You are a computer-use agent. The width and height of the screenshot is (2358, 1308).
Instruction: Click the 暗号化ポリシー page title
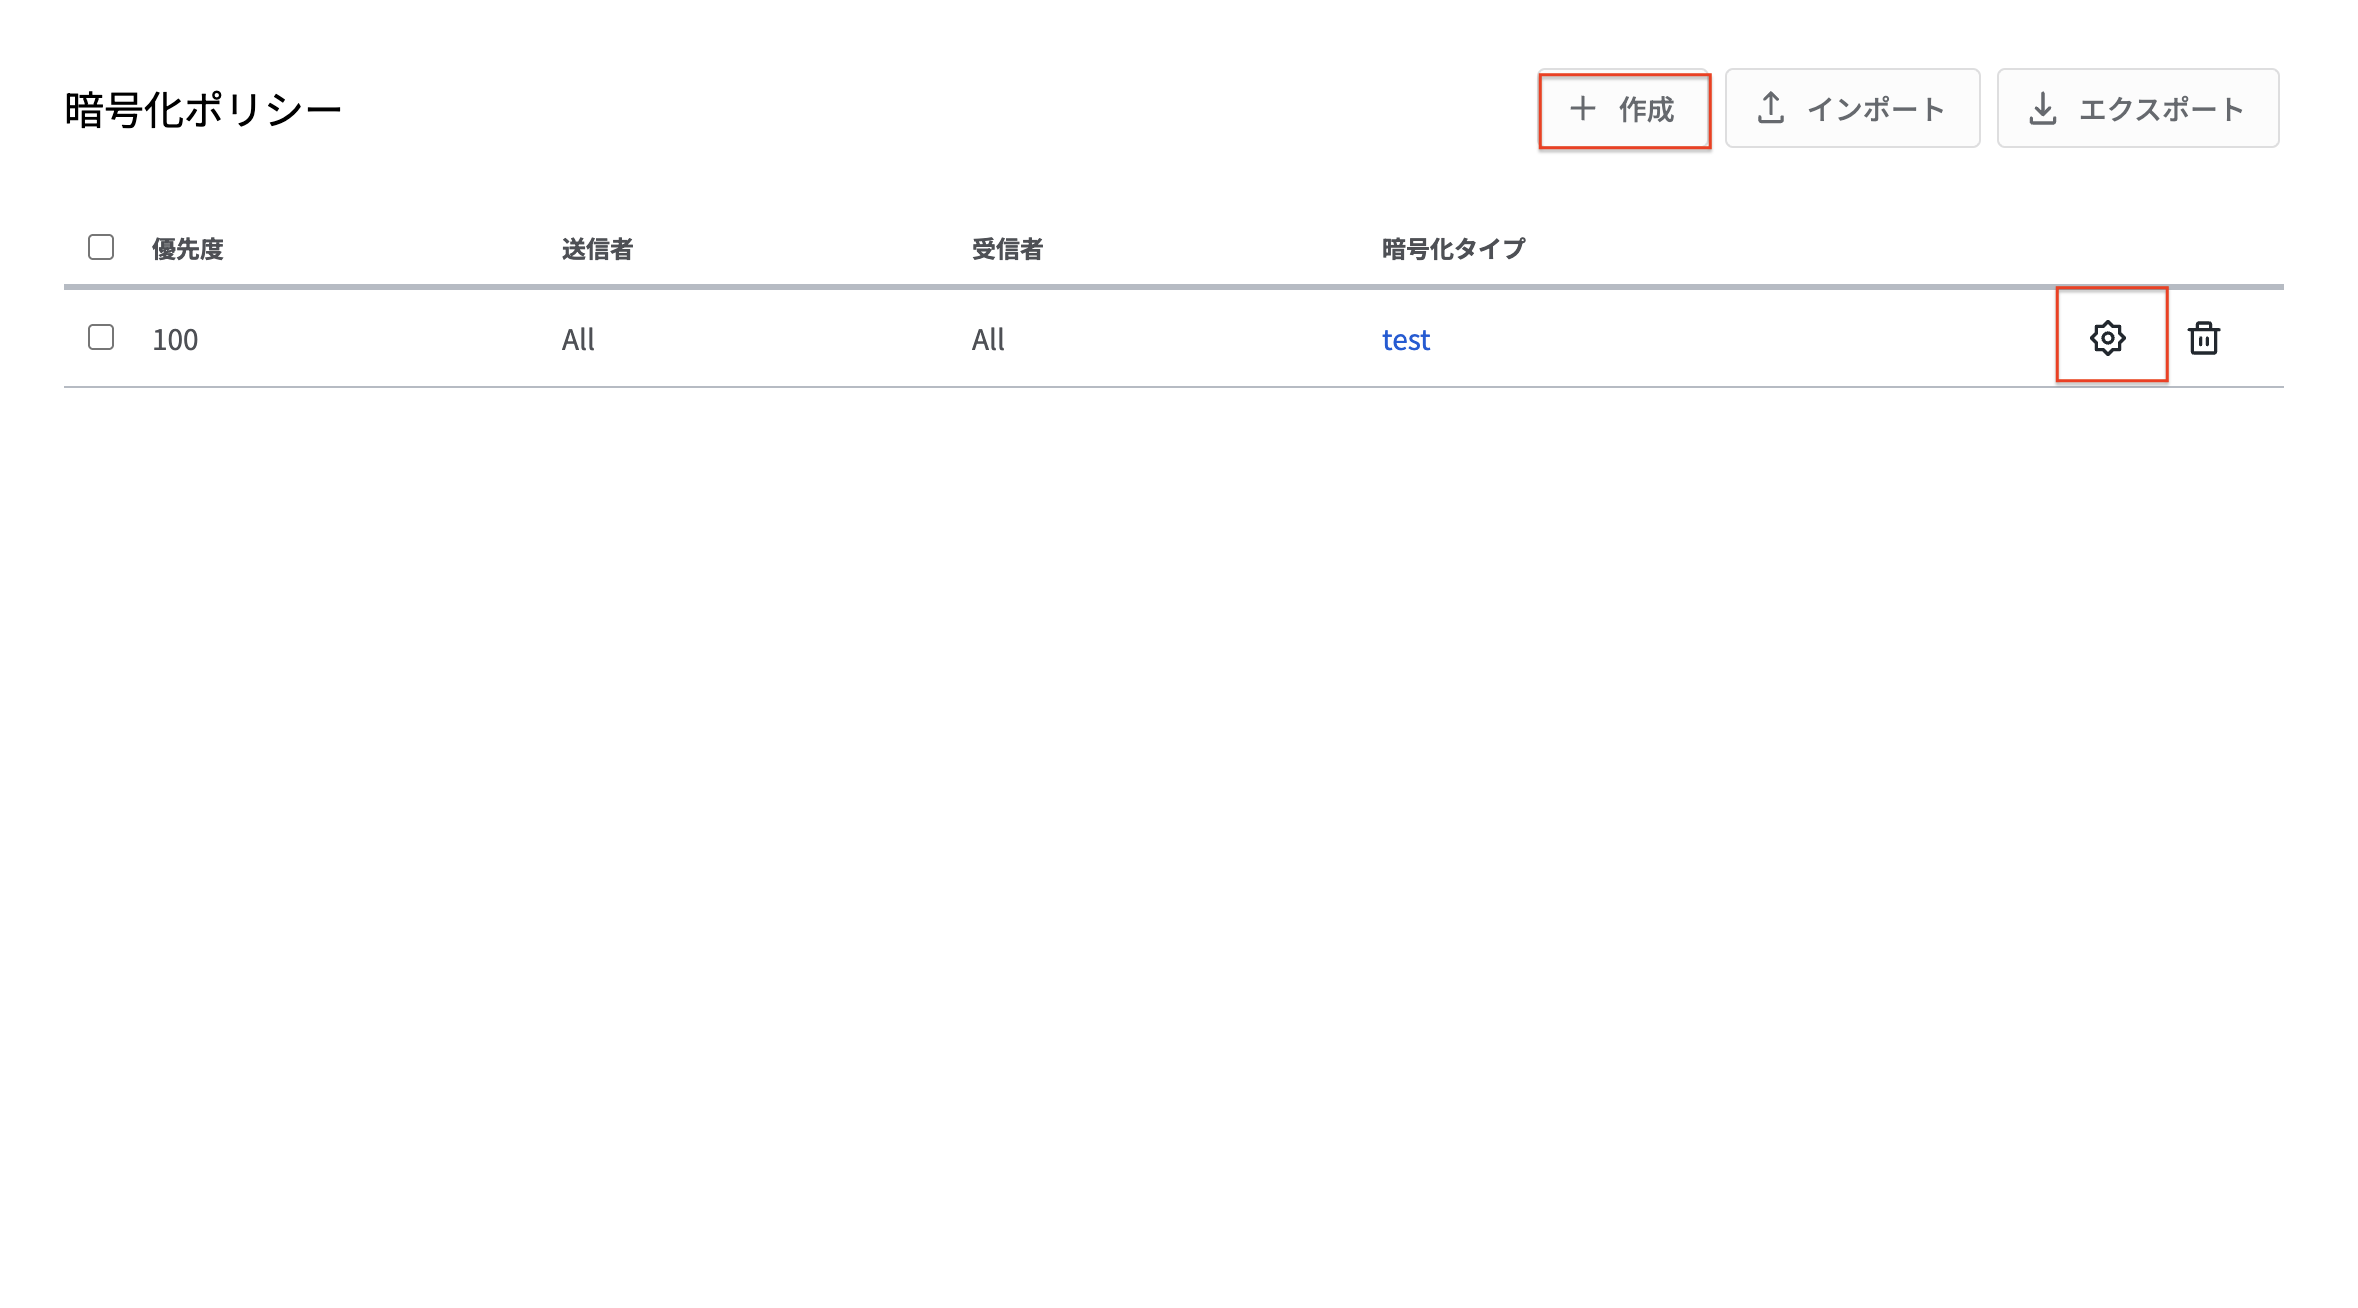point(203,110)
